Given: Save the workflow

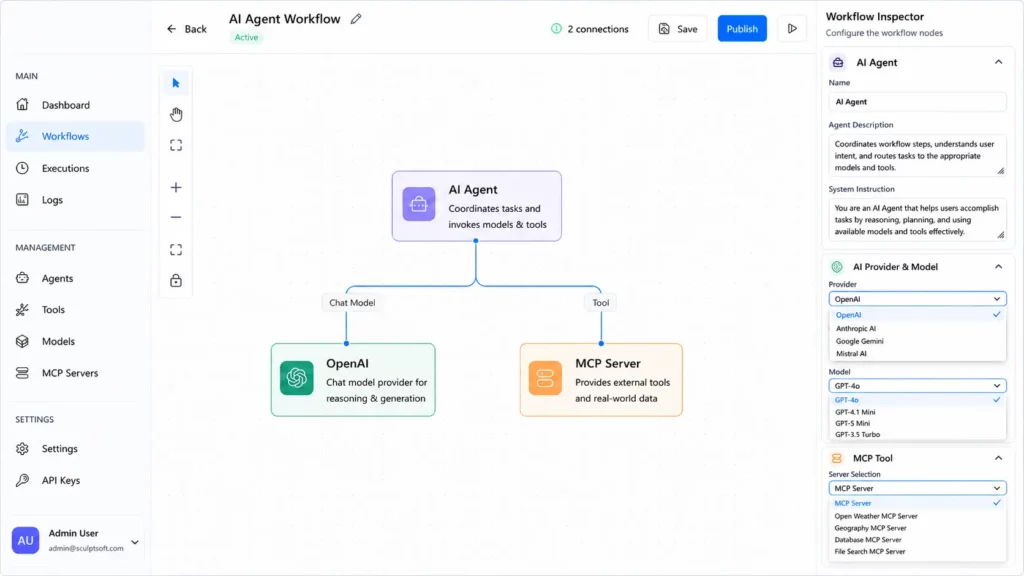Looking at the screenshot, I should pos(678,29).
